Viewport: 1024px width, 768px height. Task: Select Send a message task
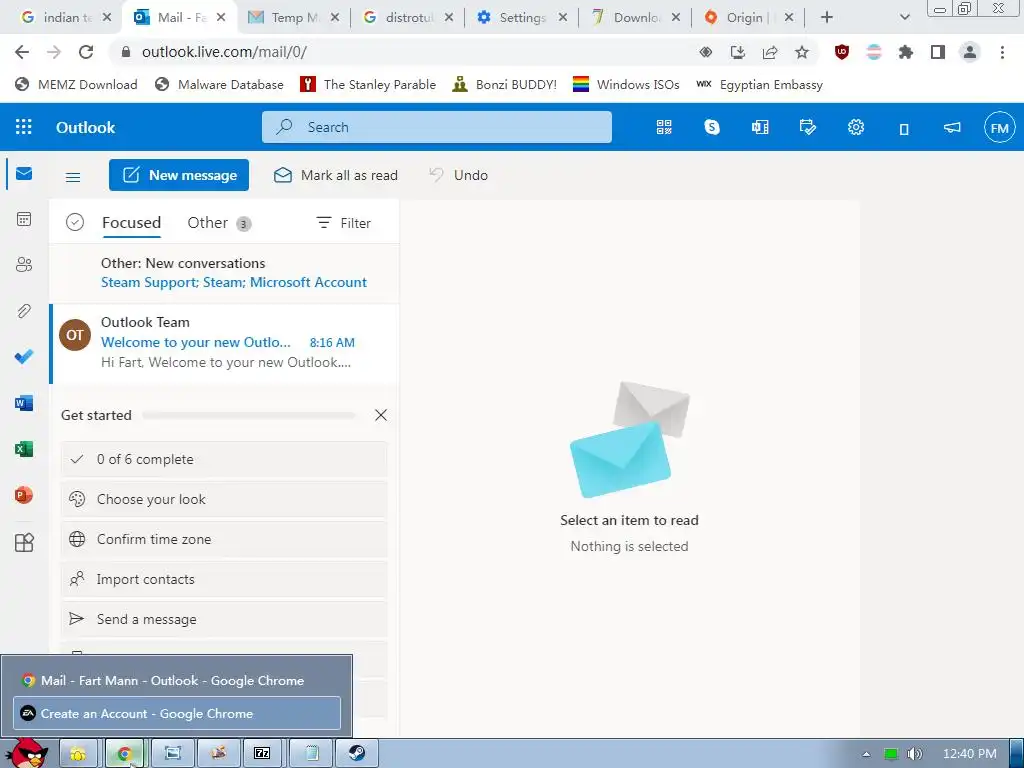(x=224, y=619)
